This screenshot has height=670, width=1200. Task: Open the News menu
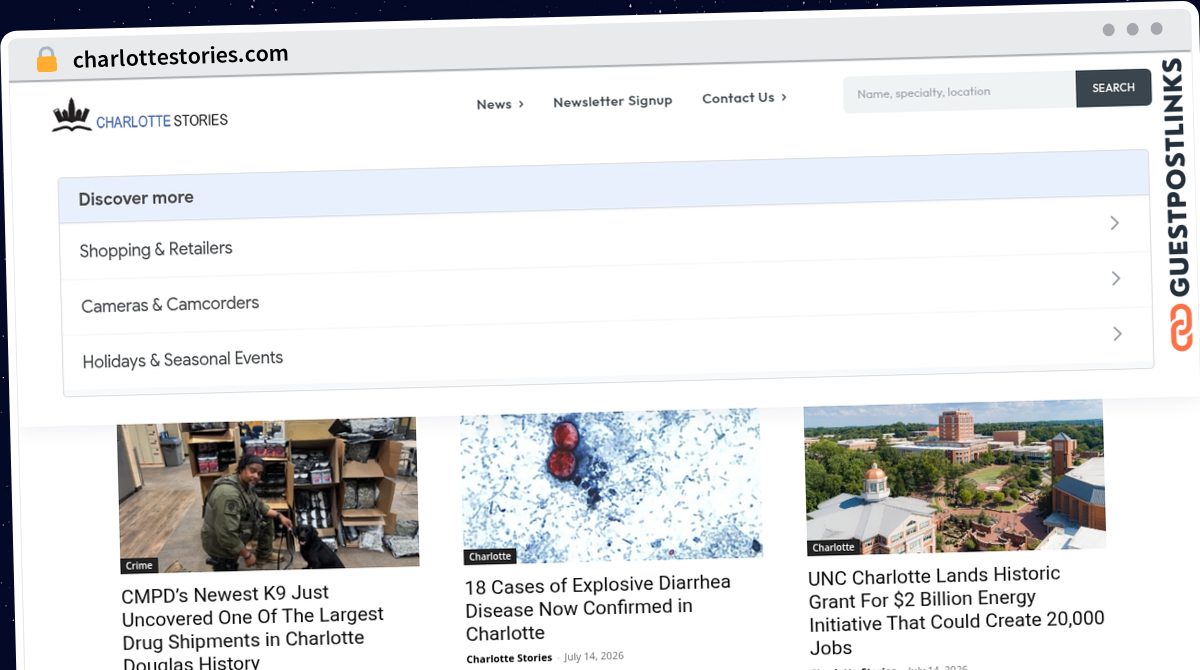pyautogui.click(x=494, y=104)
